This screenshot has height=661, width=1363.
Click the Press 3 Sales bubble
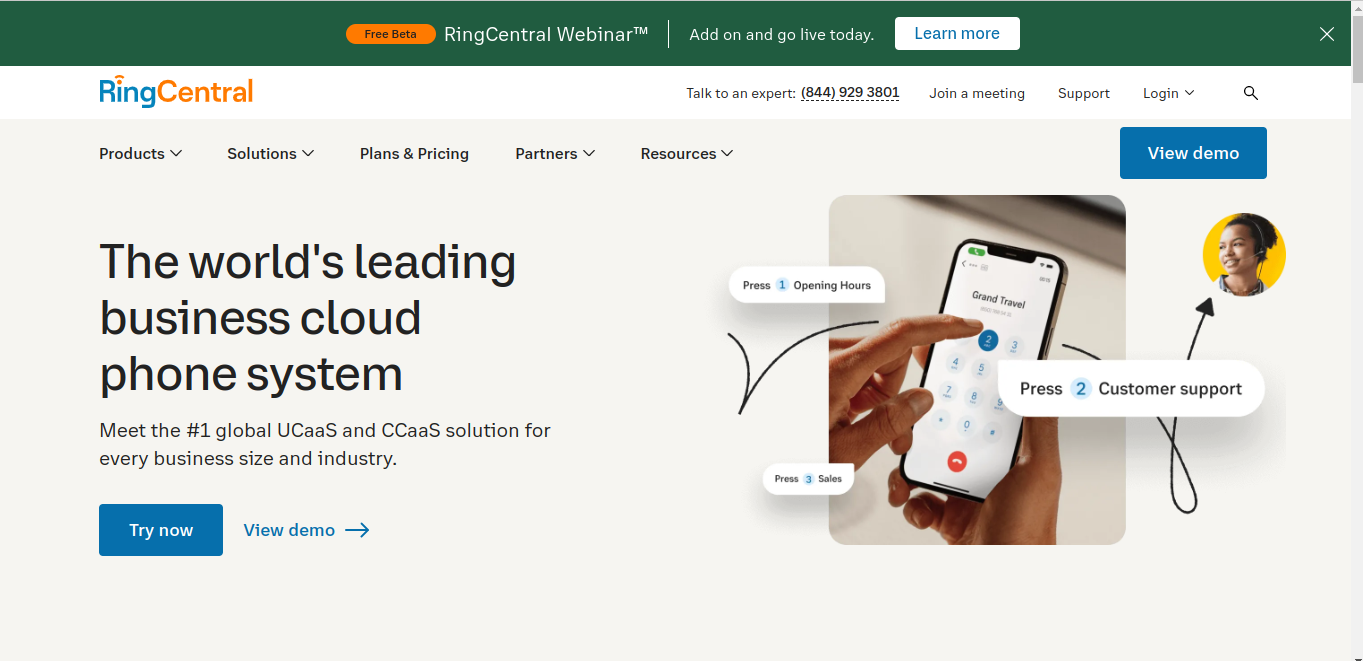(x=808, y=479)
